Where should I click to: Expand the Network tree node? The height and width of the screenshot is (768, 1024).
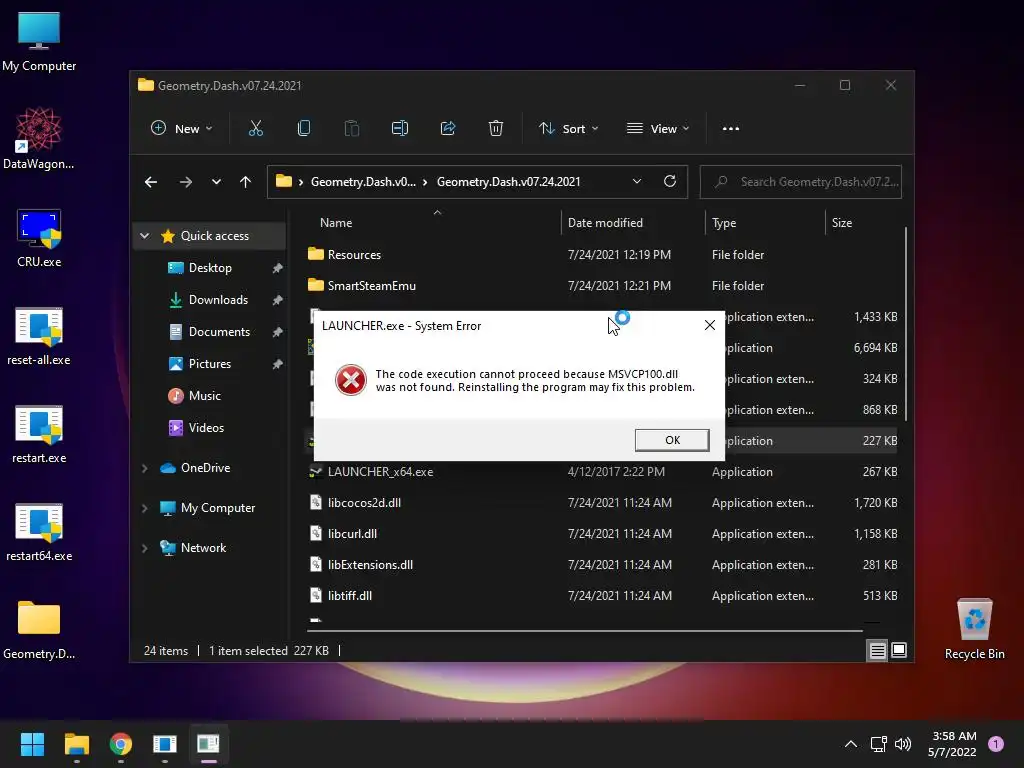coord(145,548)
